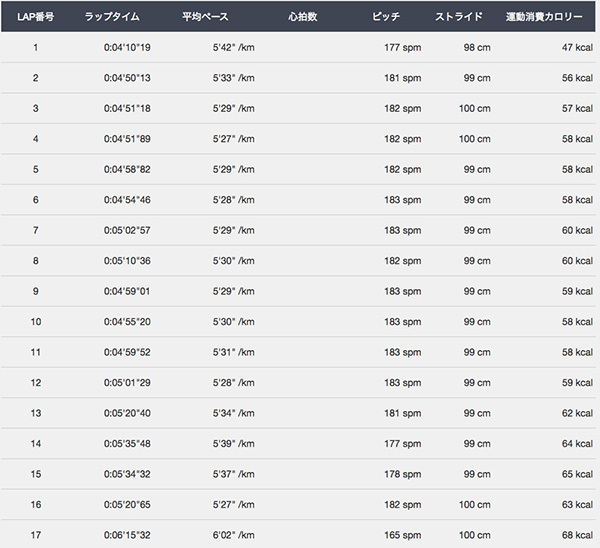600x548 pixels.
Task: Click pace 5'37" /km in lap 15
Action: (233, 474)
